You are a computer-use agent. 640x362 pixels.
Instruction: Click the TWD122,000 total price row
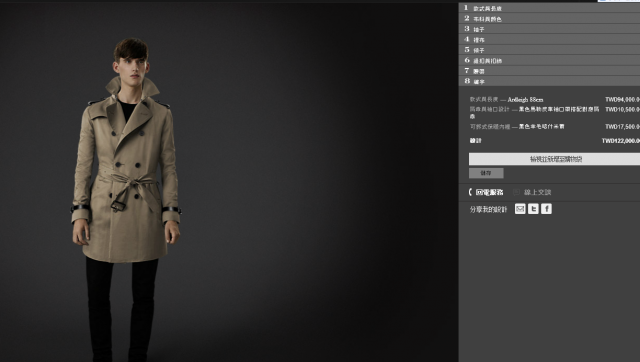[x=554, y=141]
